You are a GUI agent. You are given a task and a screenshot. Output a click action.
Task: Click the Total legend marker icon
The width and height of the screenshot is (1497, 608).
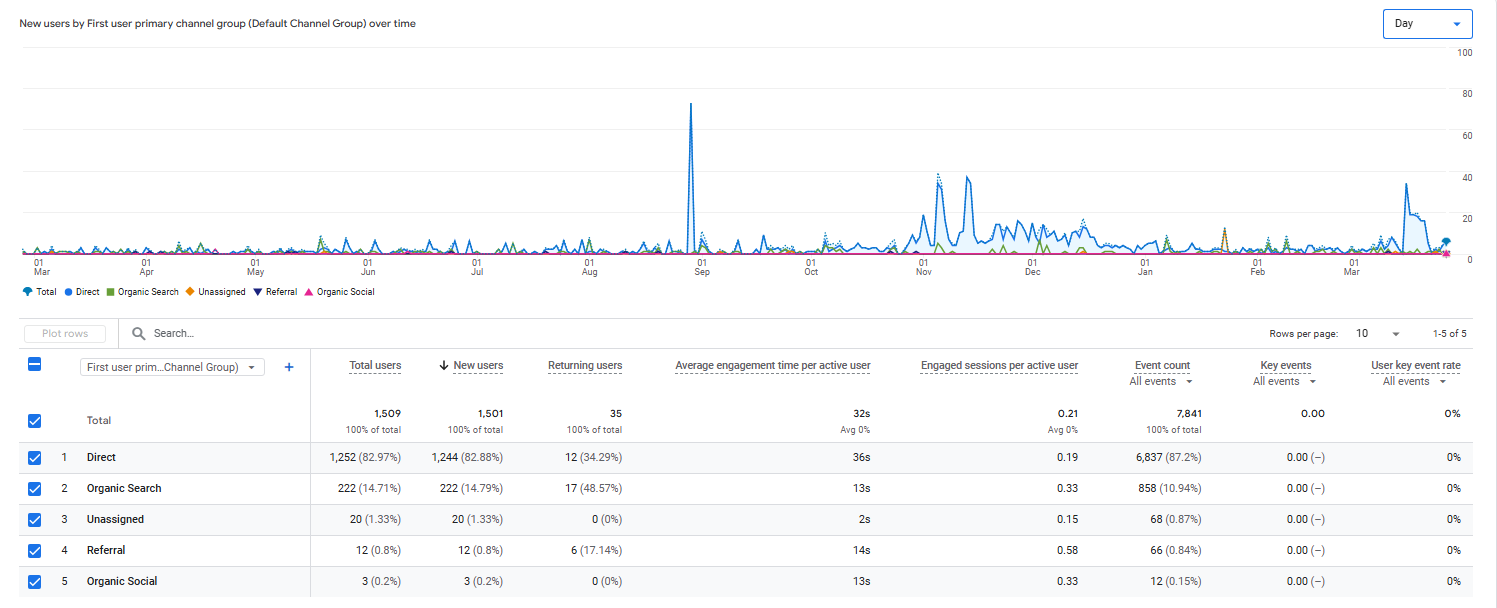[26, 292]
